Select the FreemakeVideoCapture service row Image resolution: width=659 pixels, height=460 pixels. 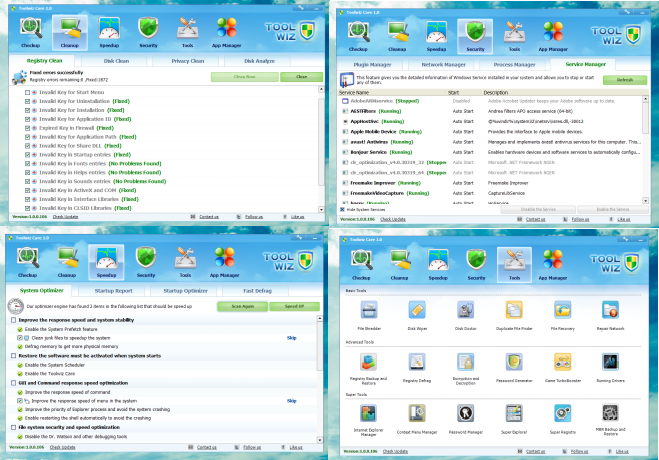pos(490,193)
